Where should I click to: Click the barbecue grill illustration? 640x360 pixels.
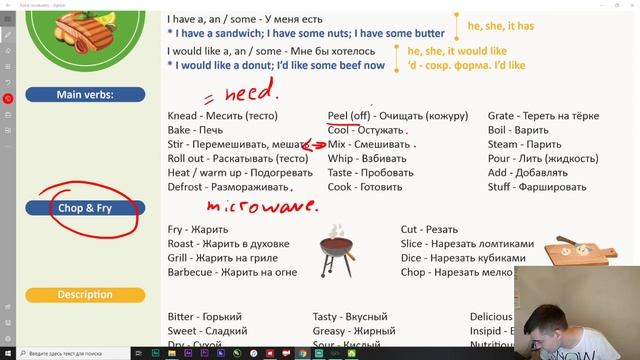tap(337, 251)
